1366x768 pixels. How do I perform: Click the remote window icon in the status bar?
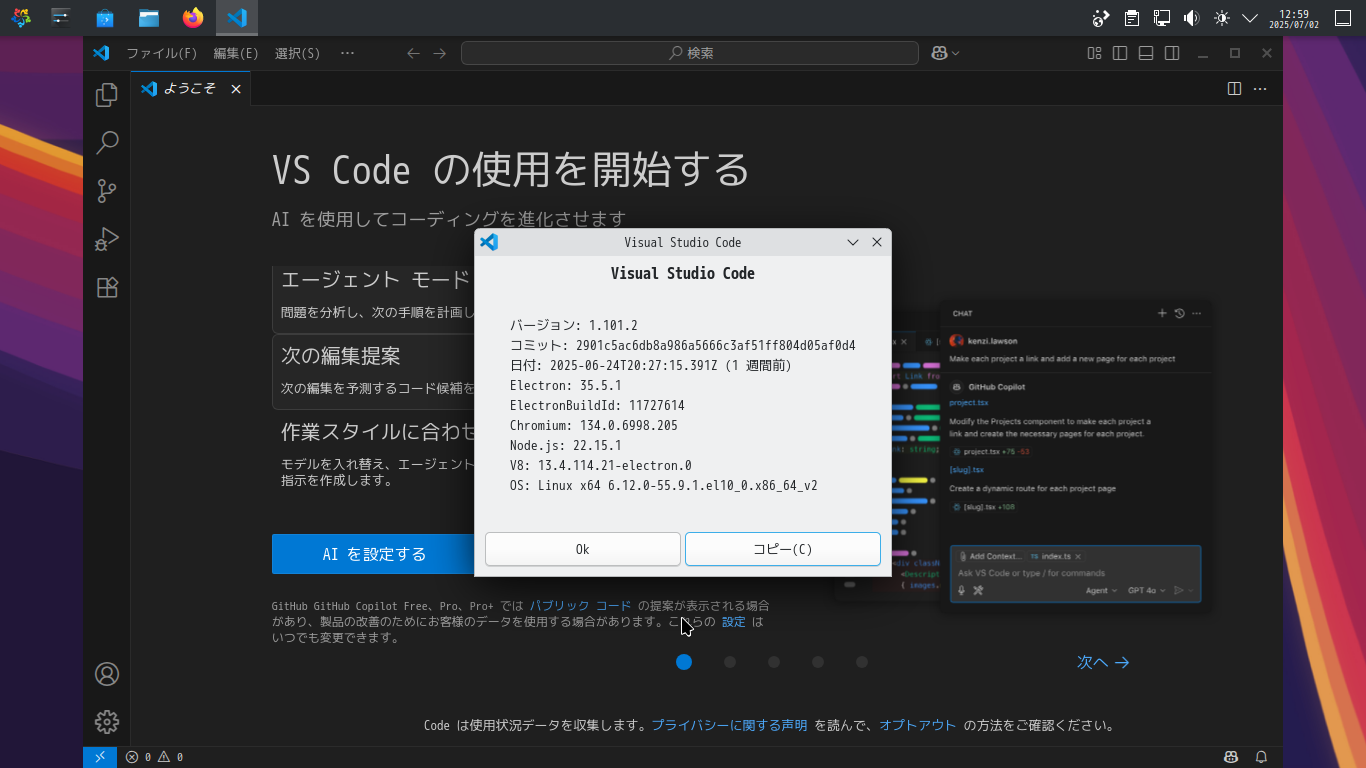[x=100, y=757]
